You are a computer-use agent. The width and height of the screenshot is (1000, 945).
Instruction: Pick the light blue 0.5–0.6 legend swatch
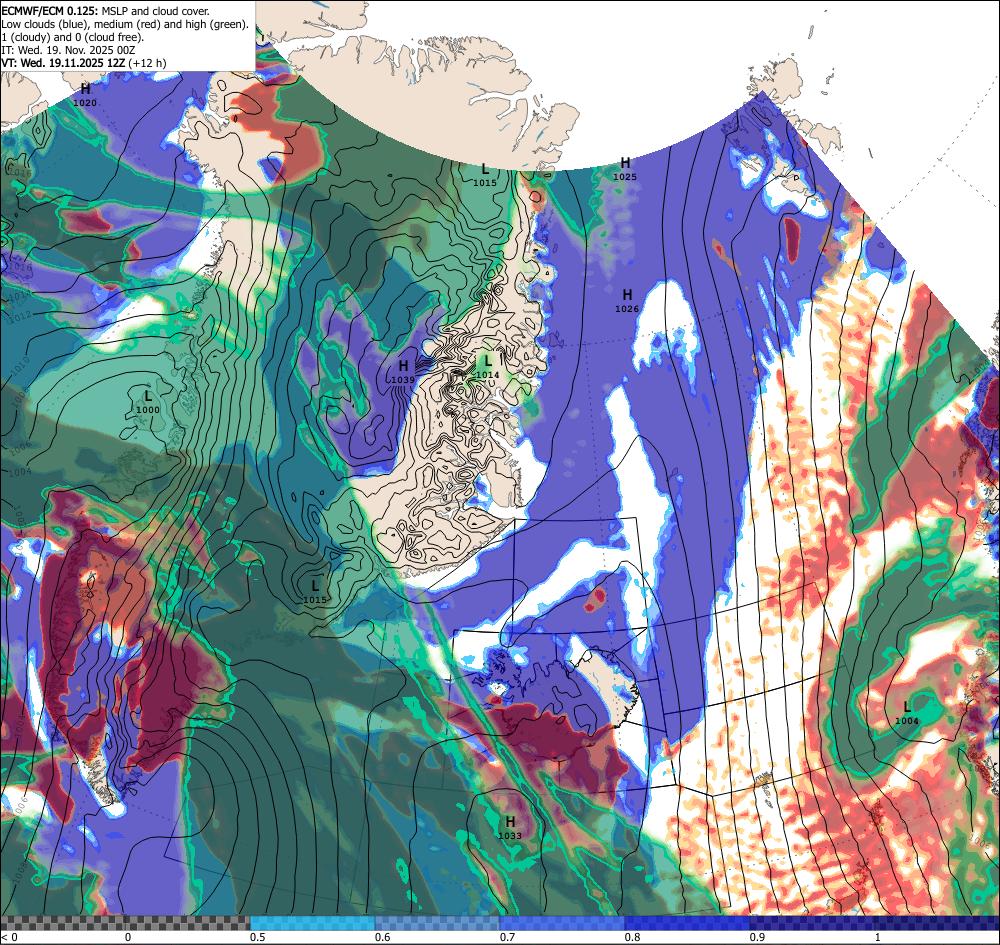tap(312, 923)
